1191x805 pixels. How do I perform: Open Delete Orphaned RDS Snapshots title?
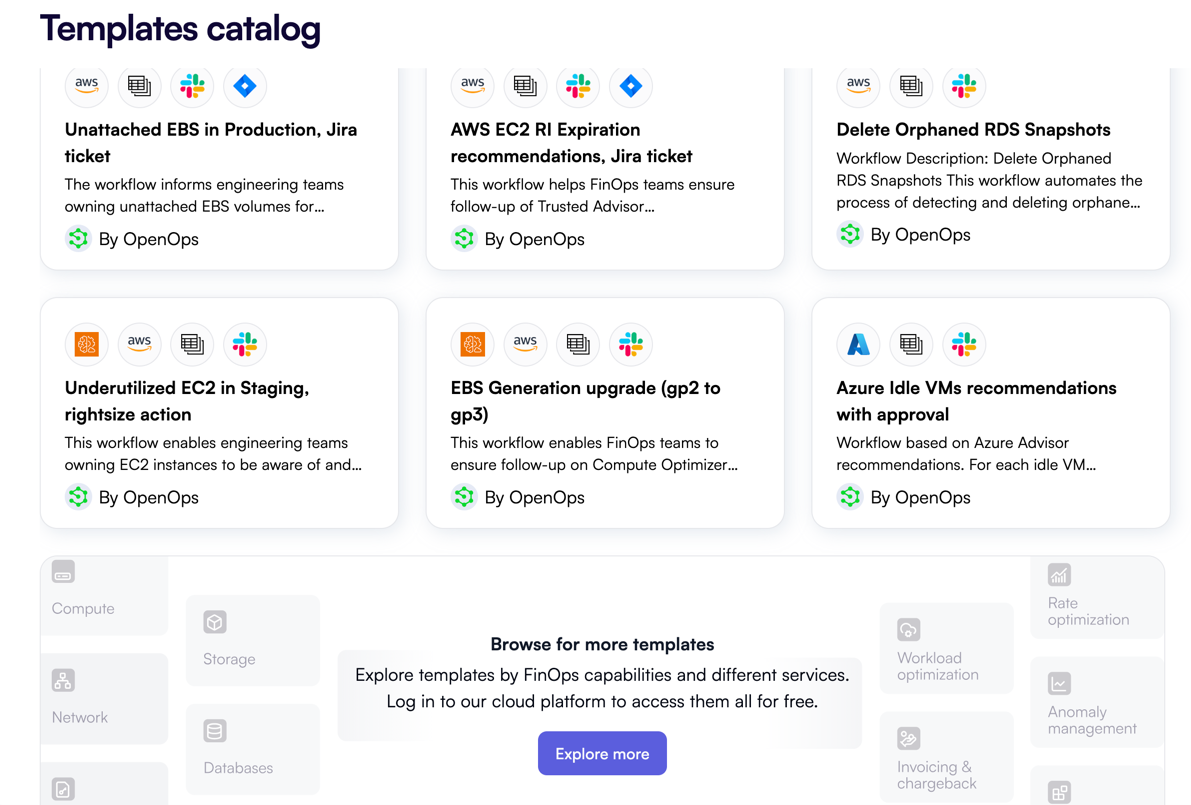973,130
